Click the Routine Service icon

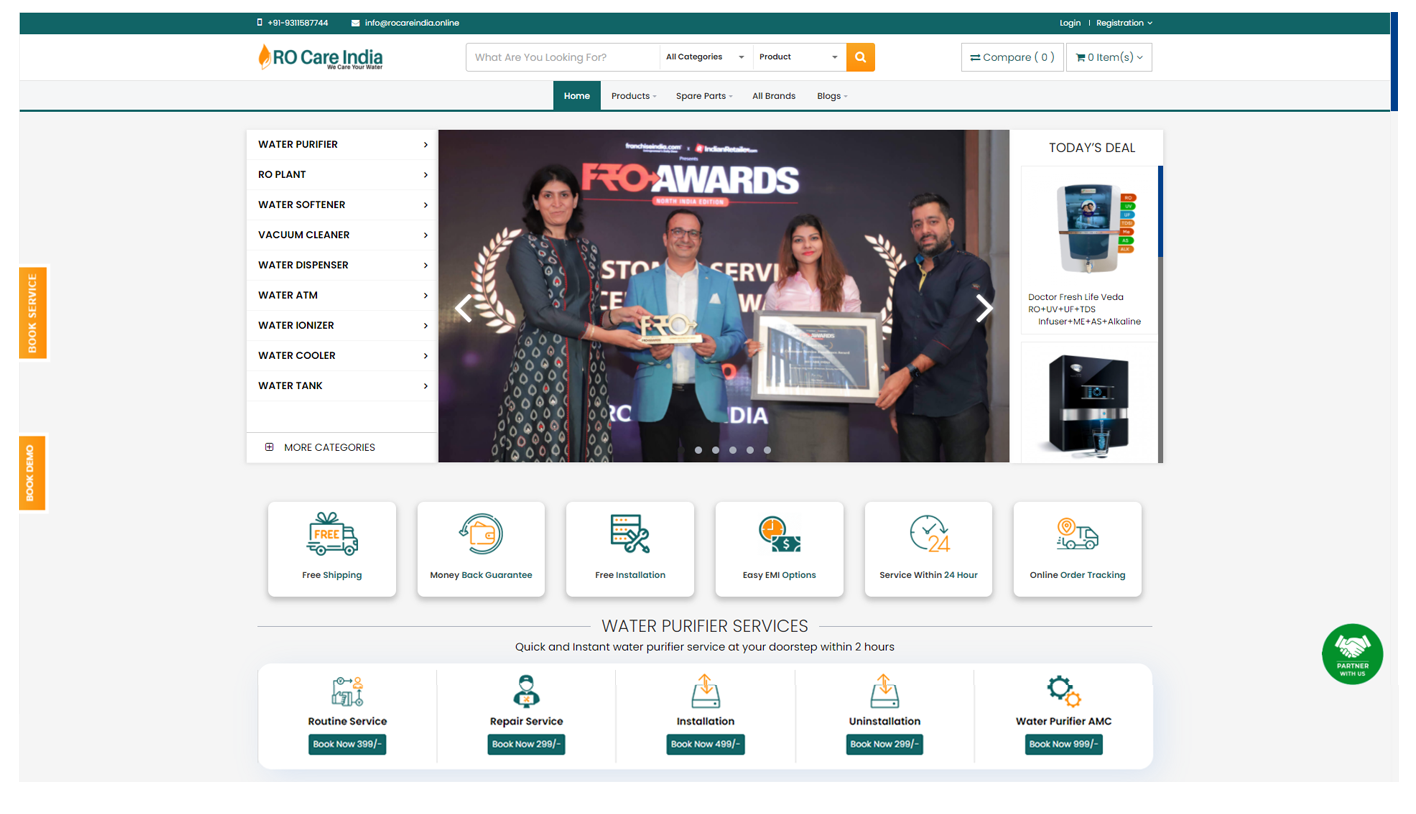tap(347, 691)
